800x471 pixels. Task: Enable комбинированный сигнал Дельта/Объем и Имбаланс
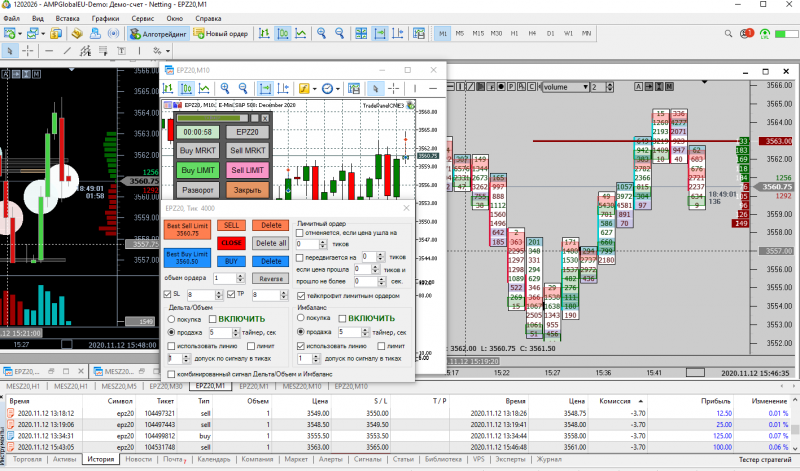coord(171,374)
